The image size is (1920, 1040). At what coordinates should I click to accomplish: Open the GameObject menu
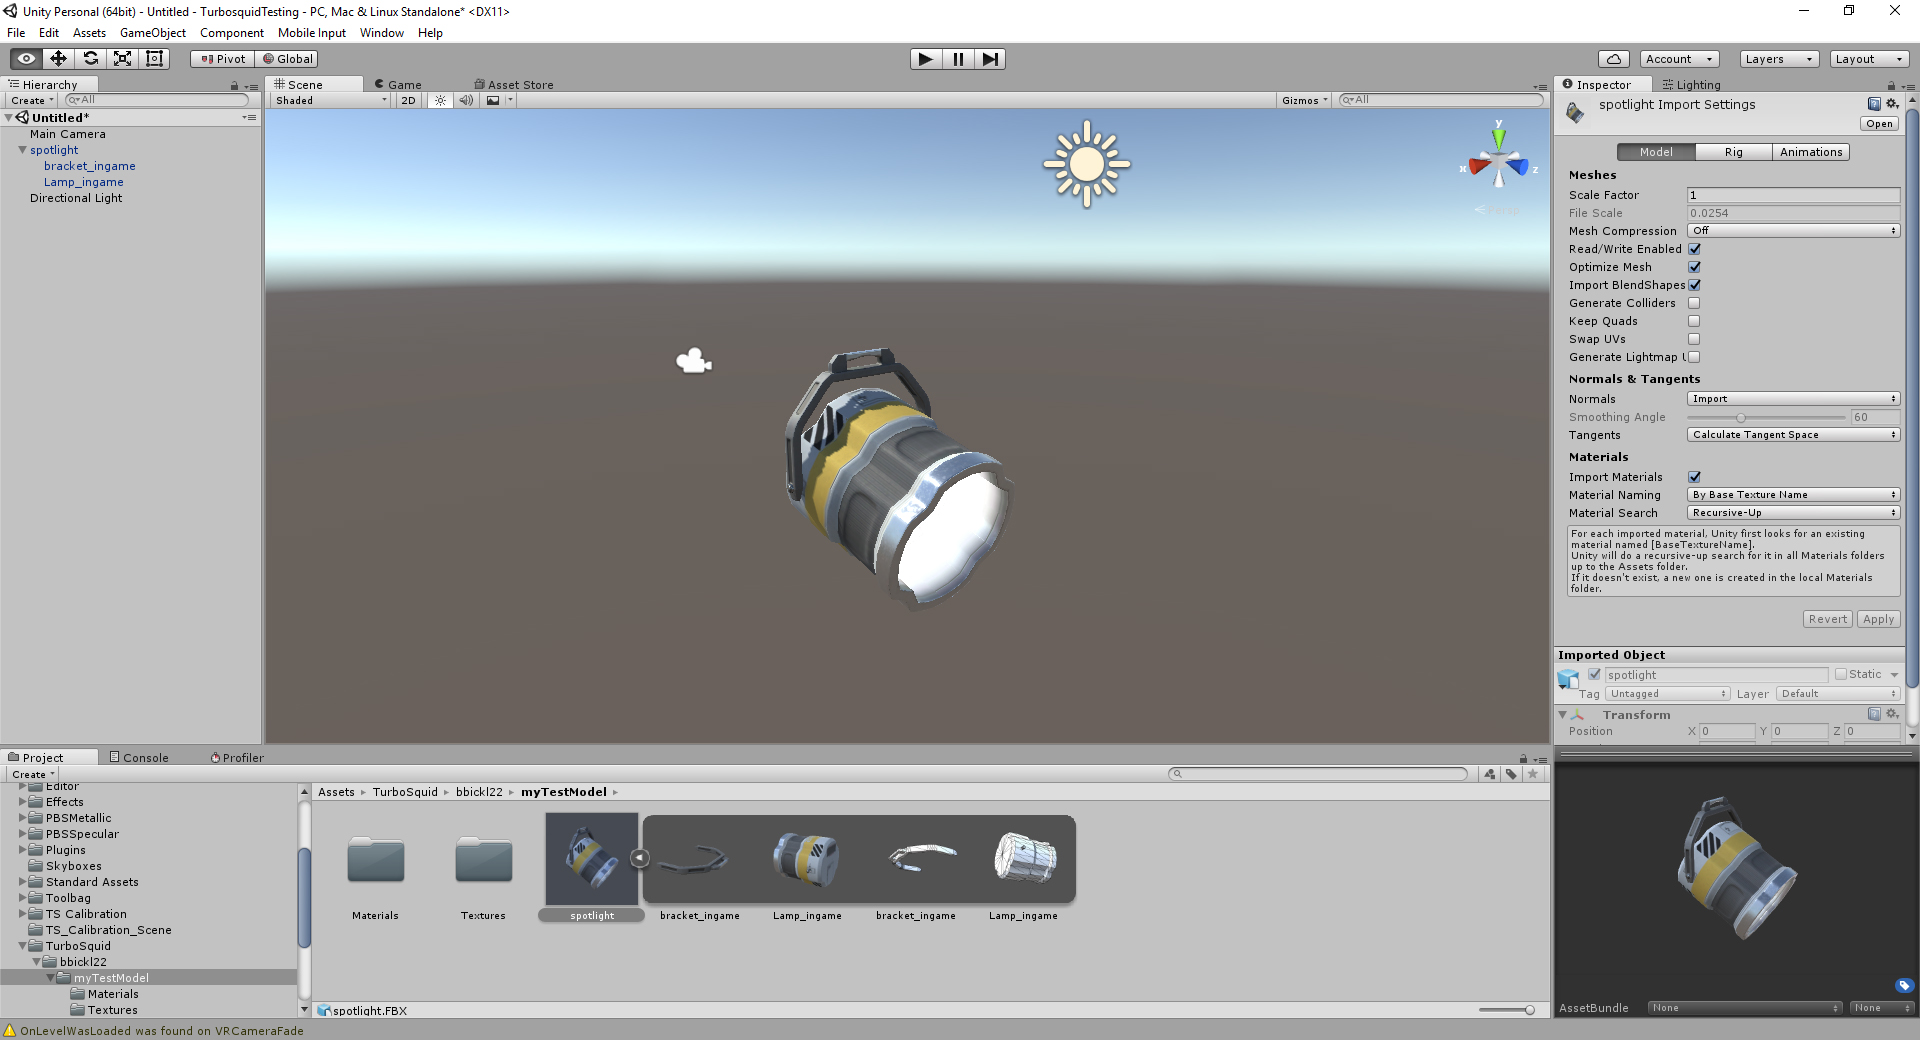coord(152,32)
